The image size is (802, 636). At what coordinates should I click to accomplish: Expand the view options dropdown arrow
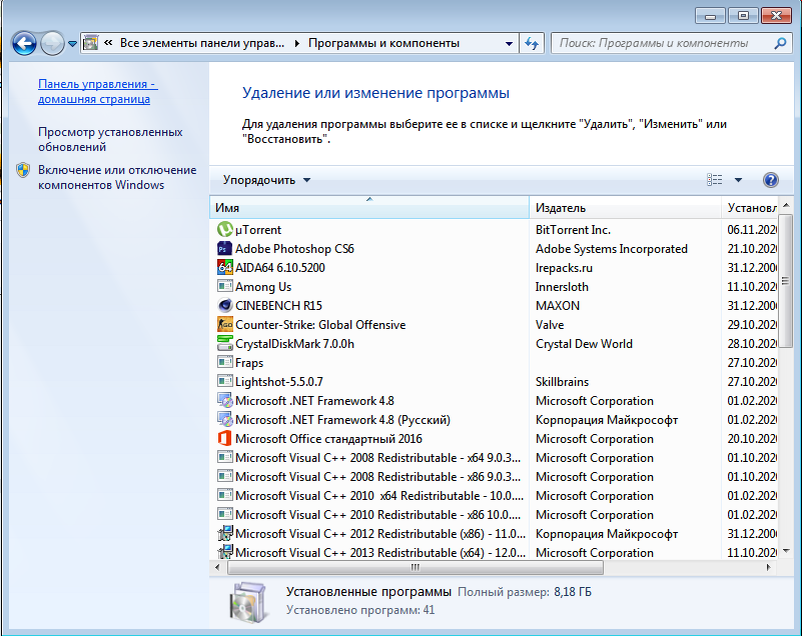tap(738, 180)
